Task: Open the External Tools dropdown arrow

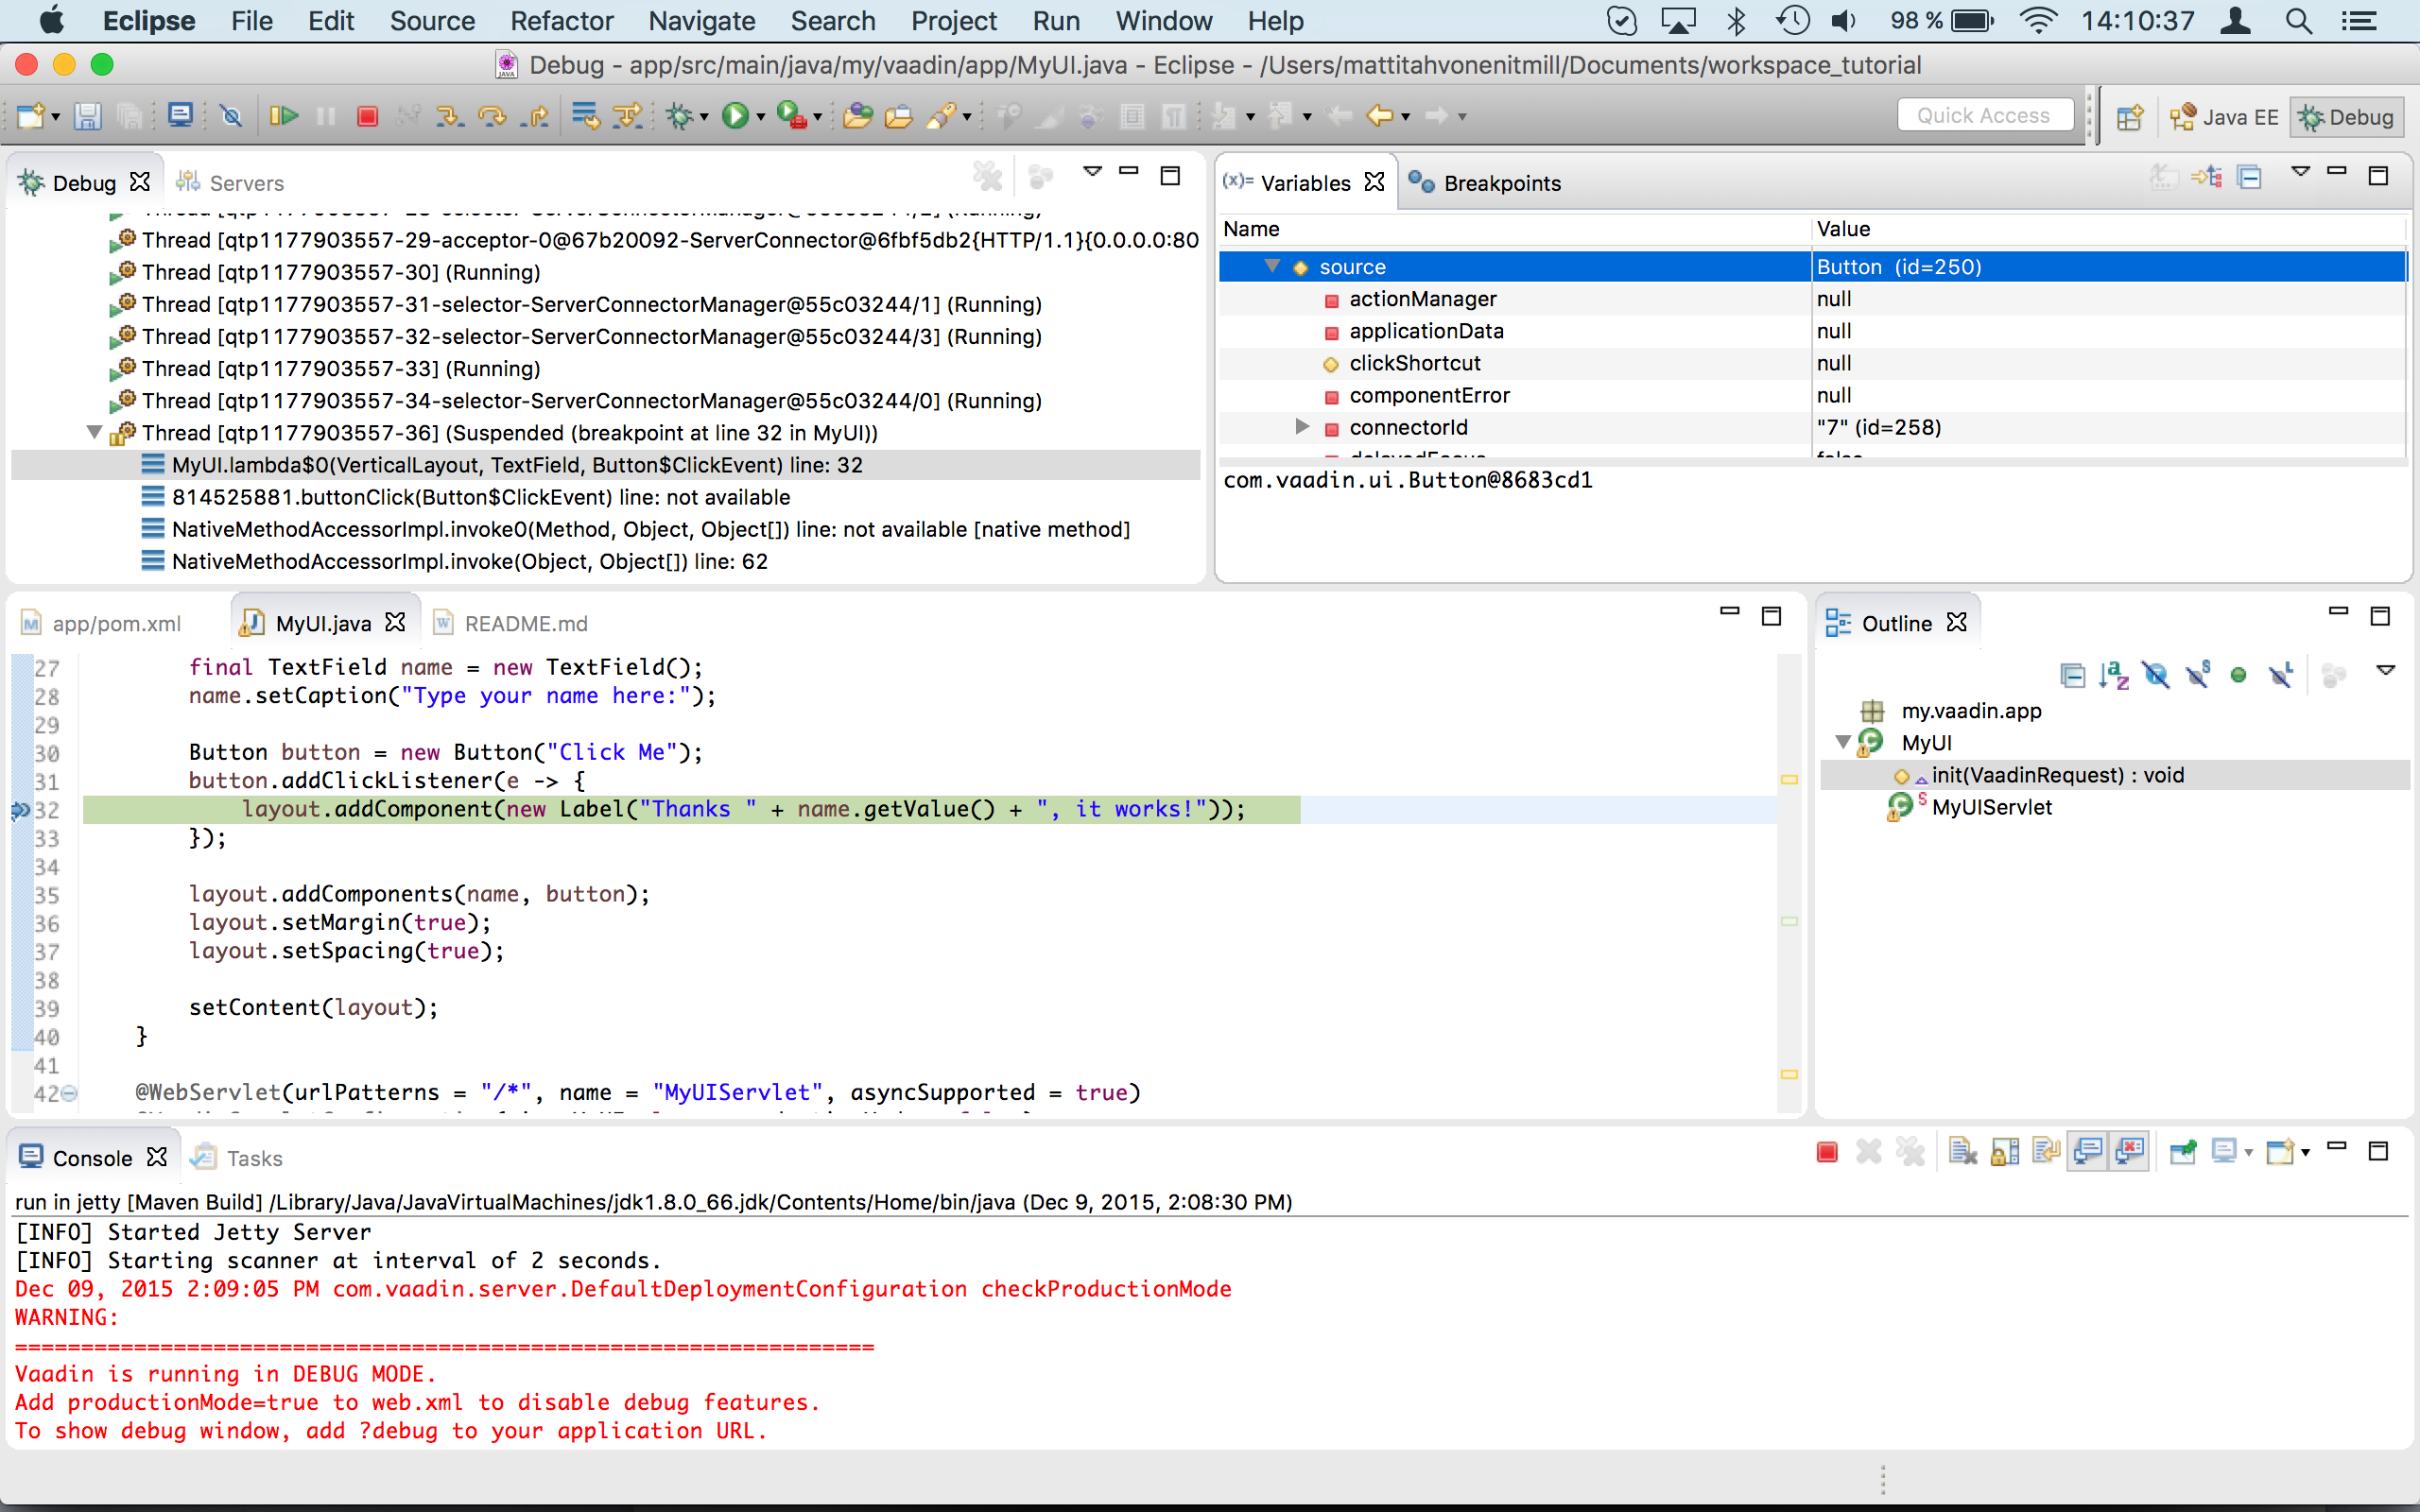Action: (x=818, y=118)
